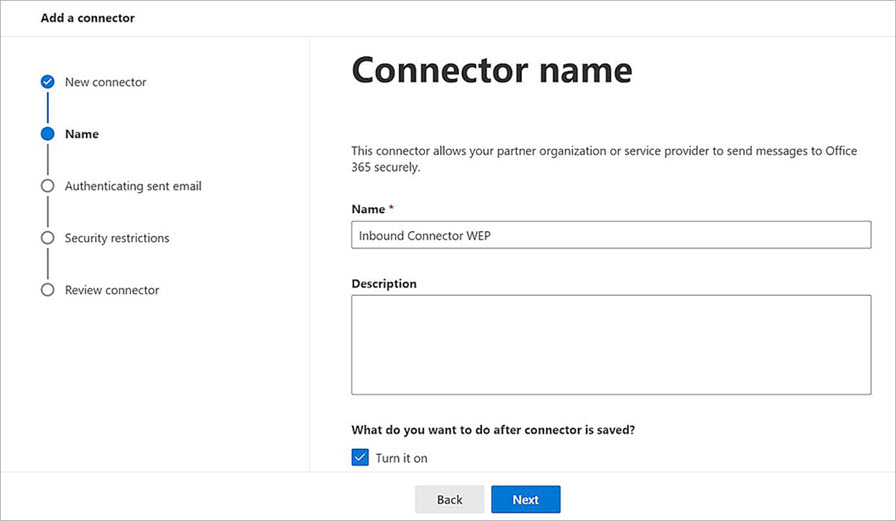Open the Review connector step
The width and height of the screenshot is (896, 521).
click(x=112, y=290)
